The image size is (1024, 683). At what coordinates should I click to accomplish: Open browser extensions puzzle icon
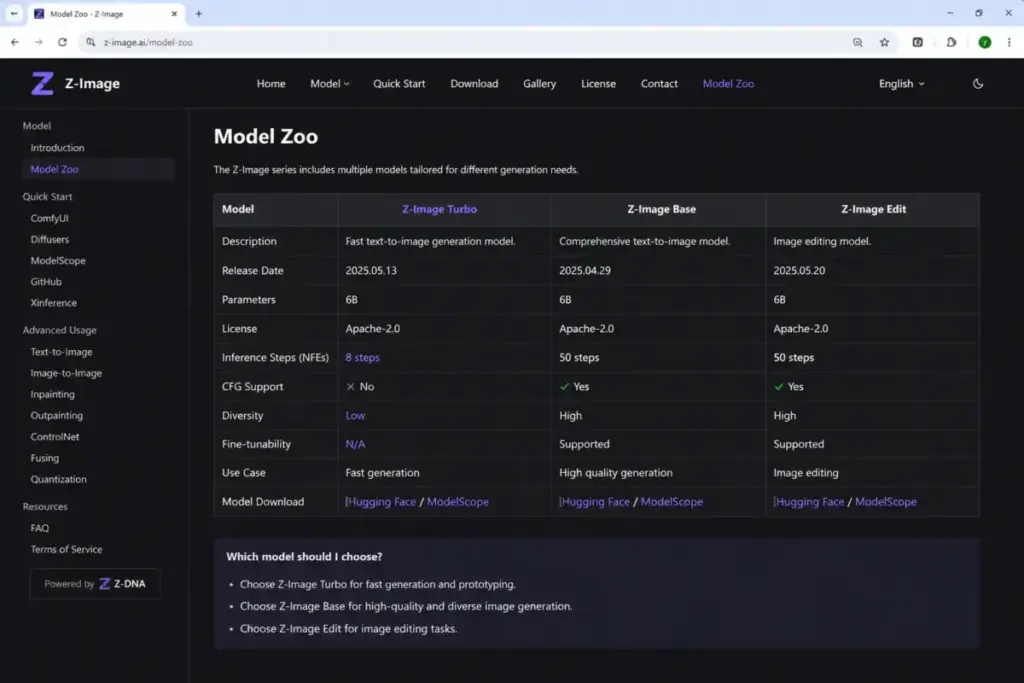click(951, 42)
